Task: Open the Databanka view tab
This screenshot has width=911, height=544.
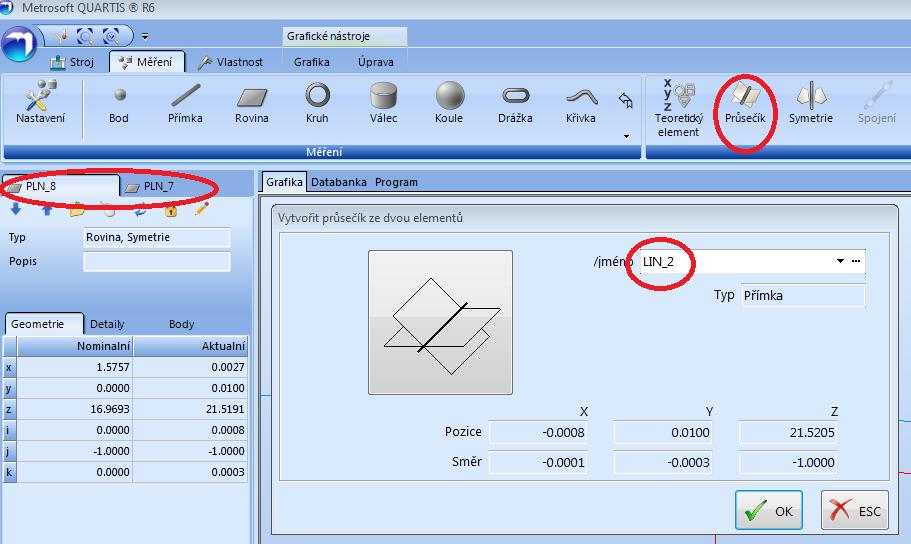Action: [x=339, y=182]
